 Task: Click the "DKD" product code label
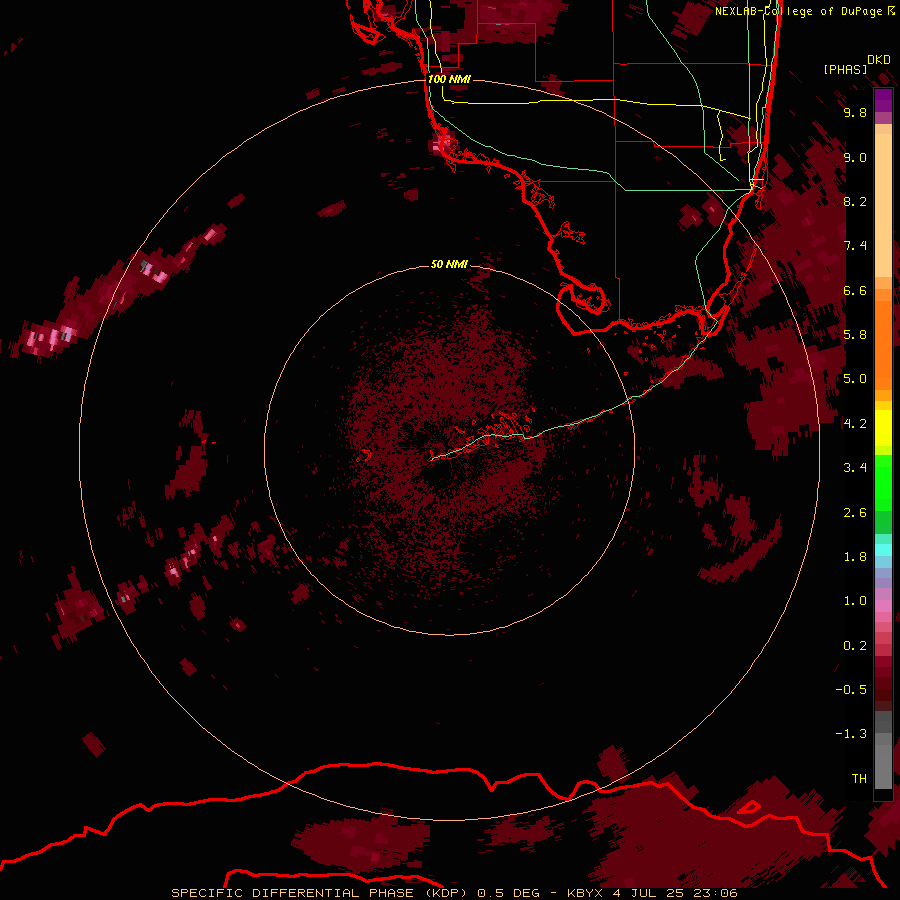(879, 59)
